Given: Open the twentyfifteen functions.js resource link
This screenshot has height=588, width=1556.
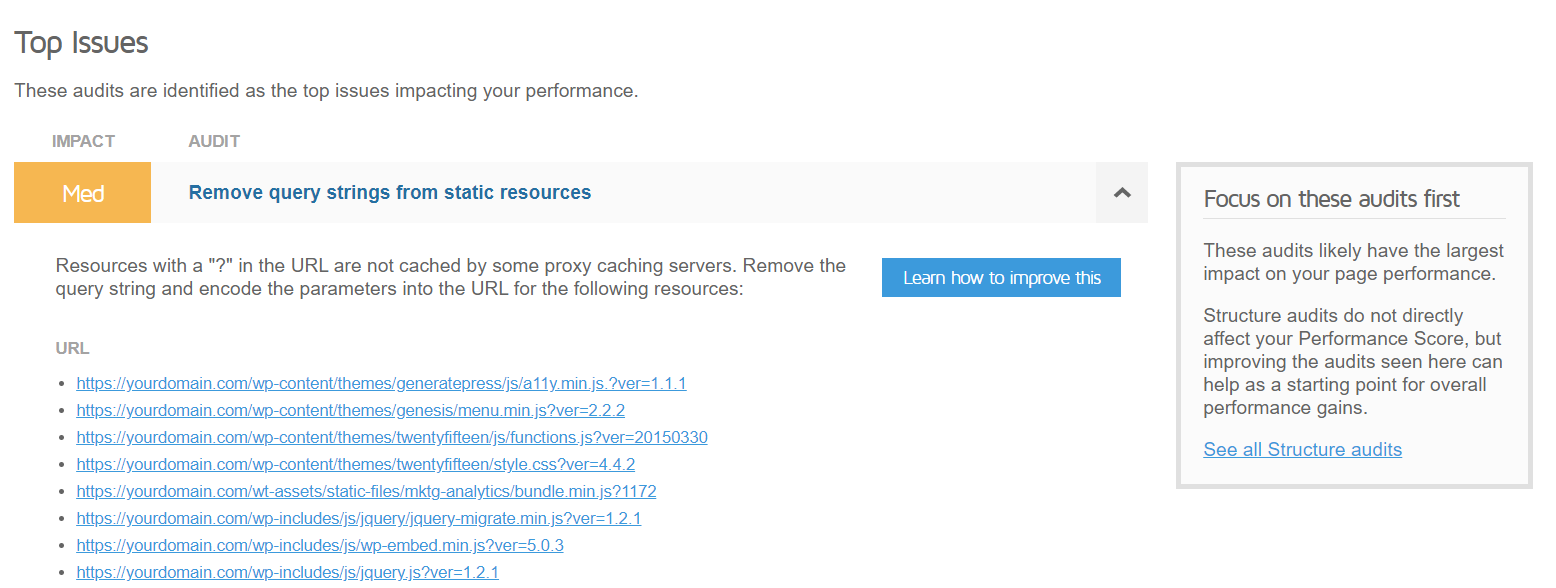Looking at the screenshot, I should click(392, 437).
